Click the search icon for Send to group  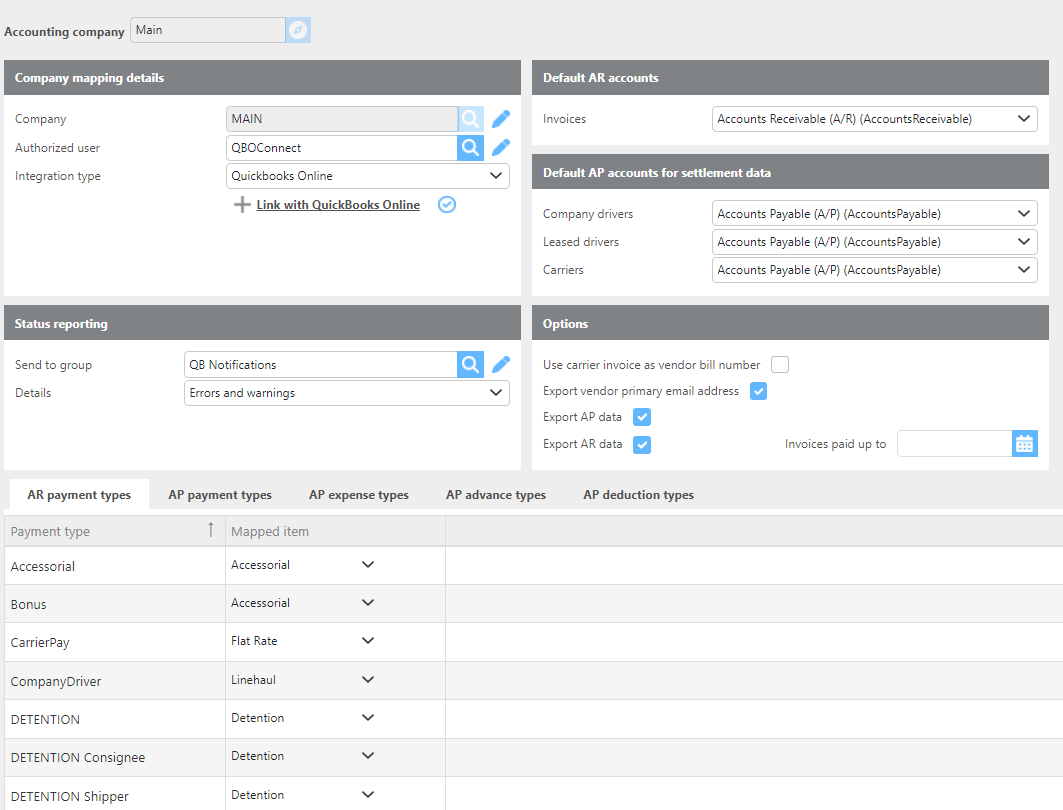[470, 365]
